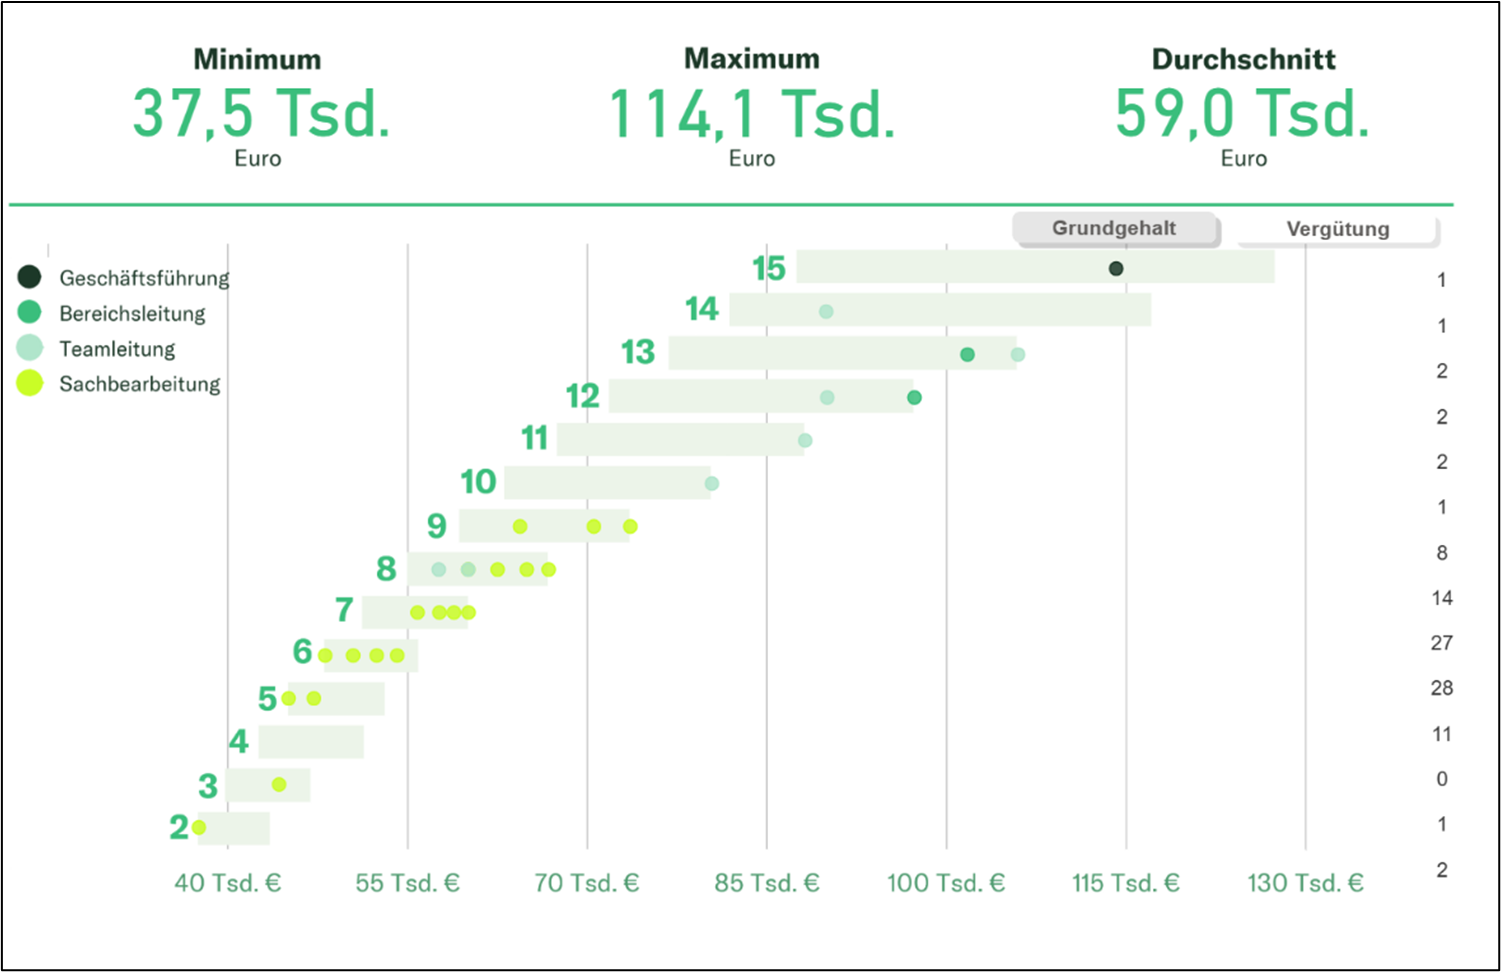Image resolution: width=1501 pixels, height=972 pixels.
Task: Select the data point in band 14
Action: click(x=826, y=312)
